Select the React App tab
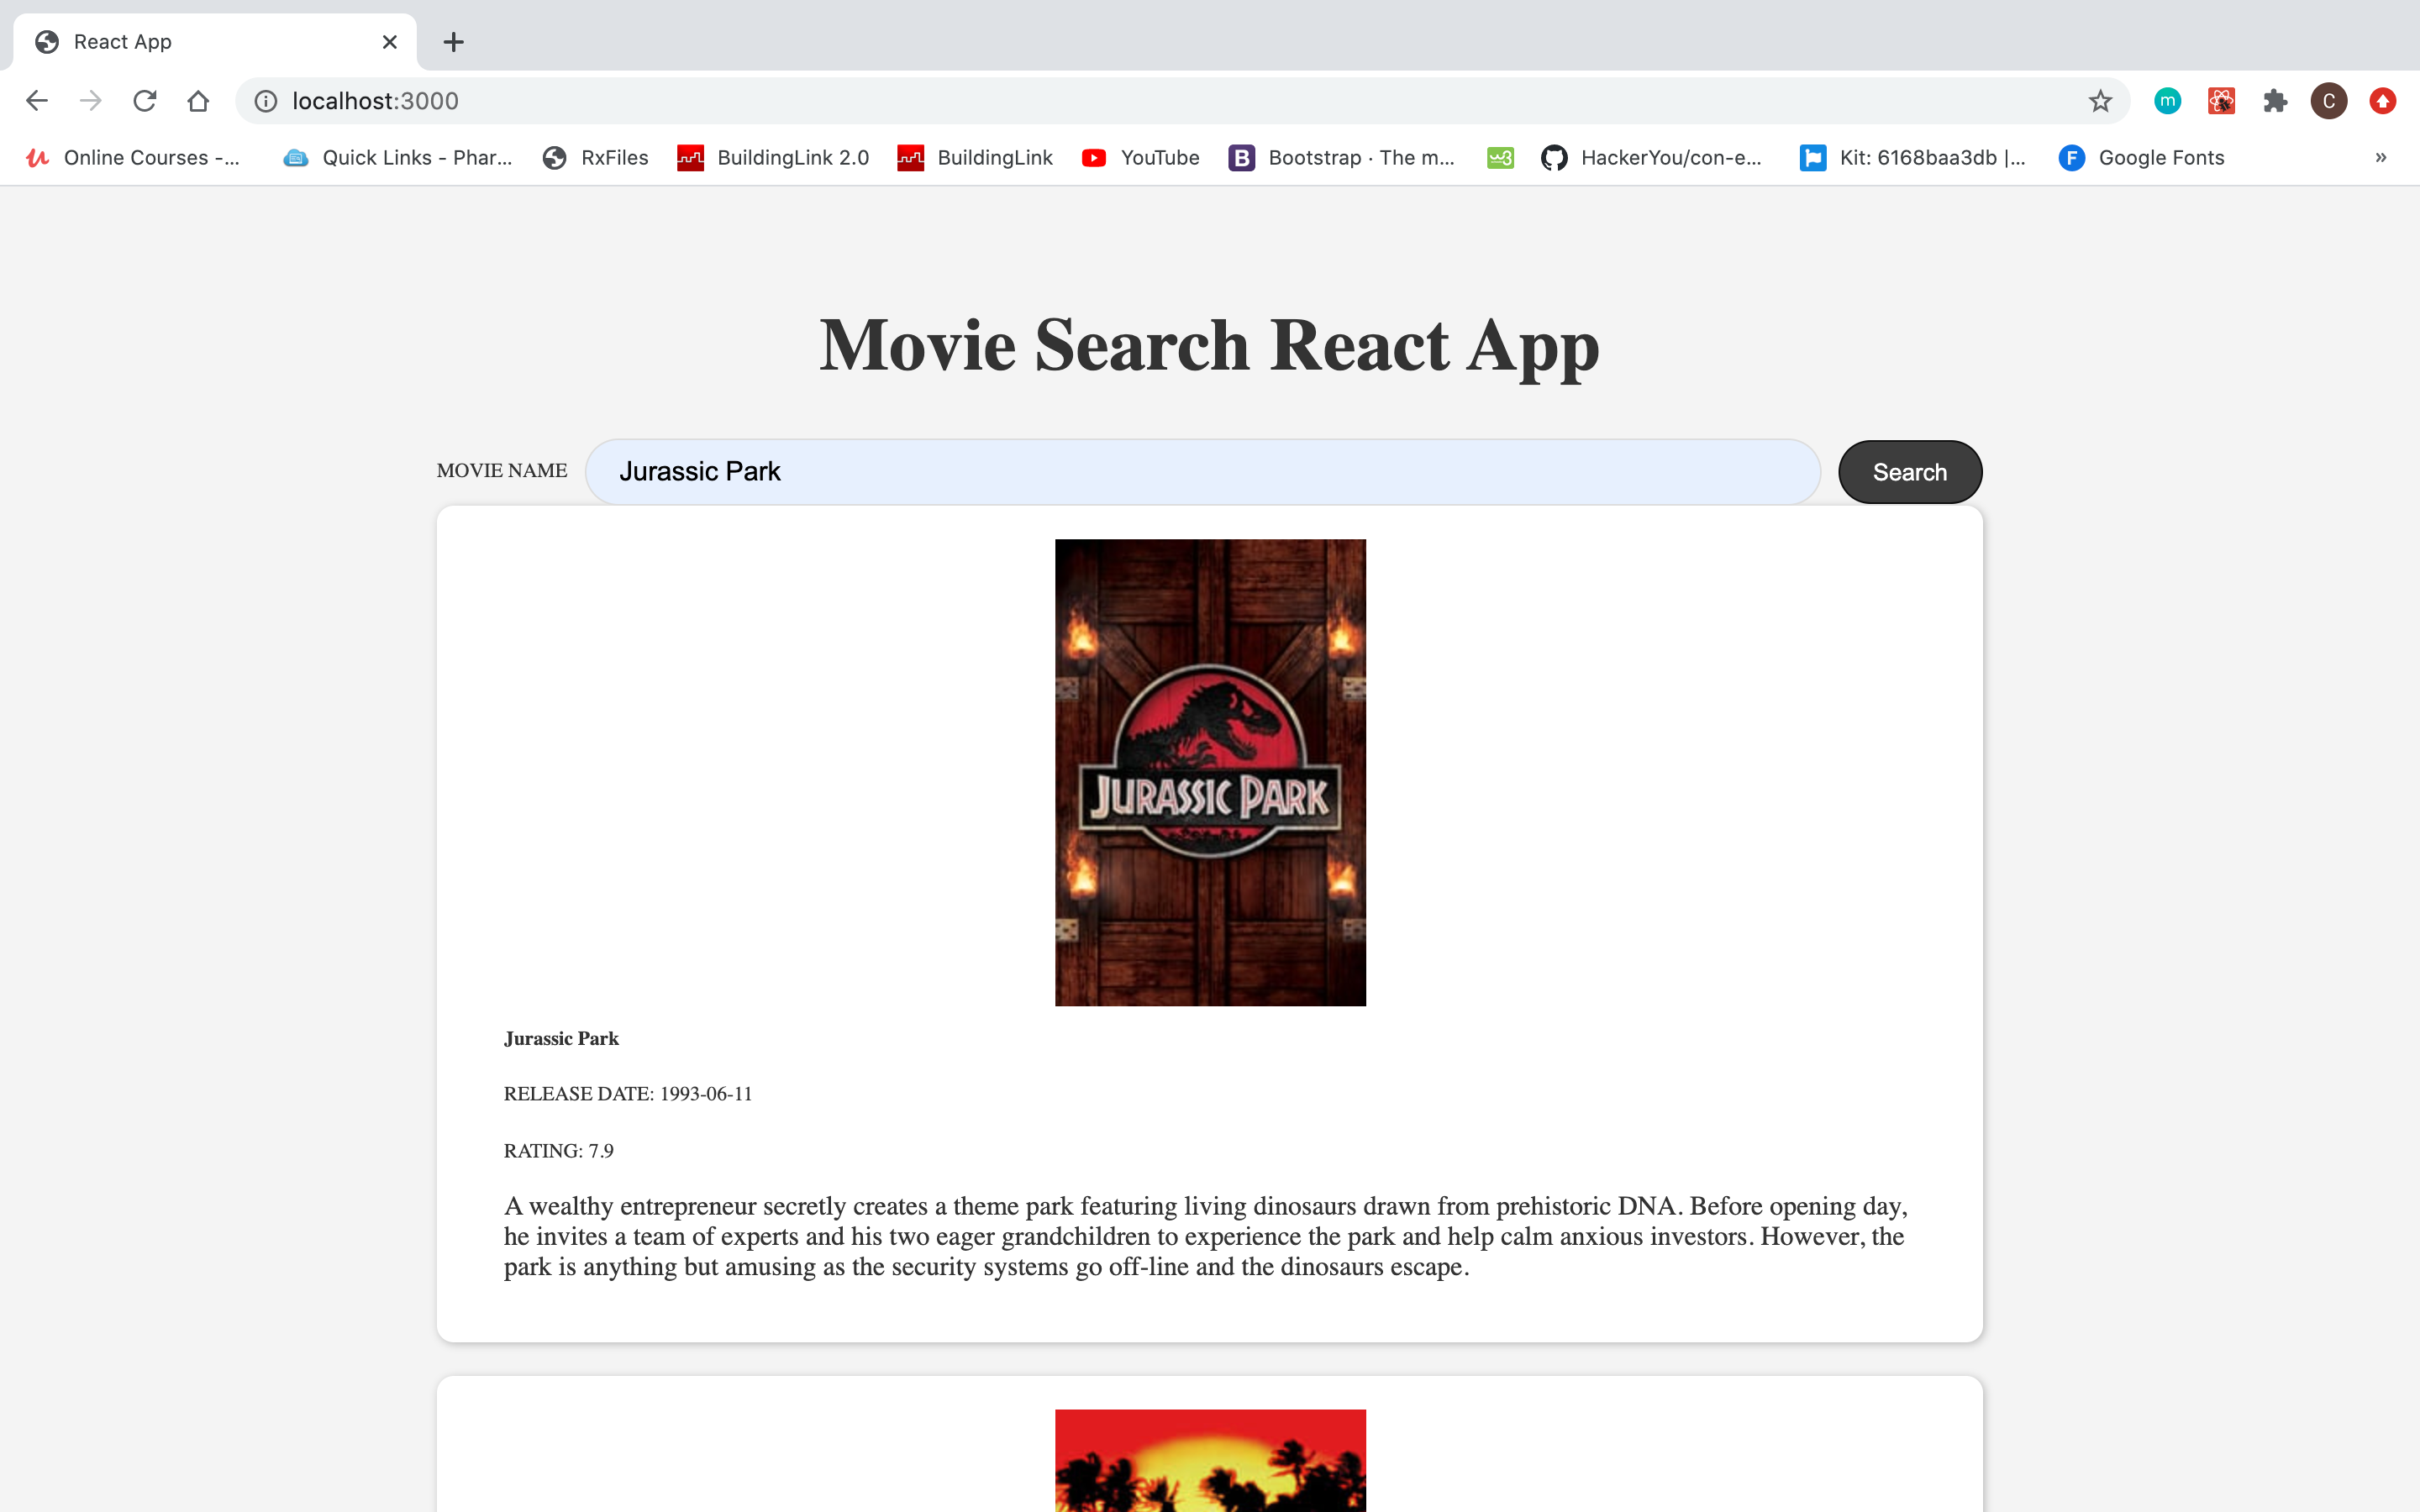The image size is (2420, 1512). pos(215,42)
